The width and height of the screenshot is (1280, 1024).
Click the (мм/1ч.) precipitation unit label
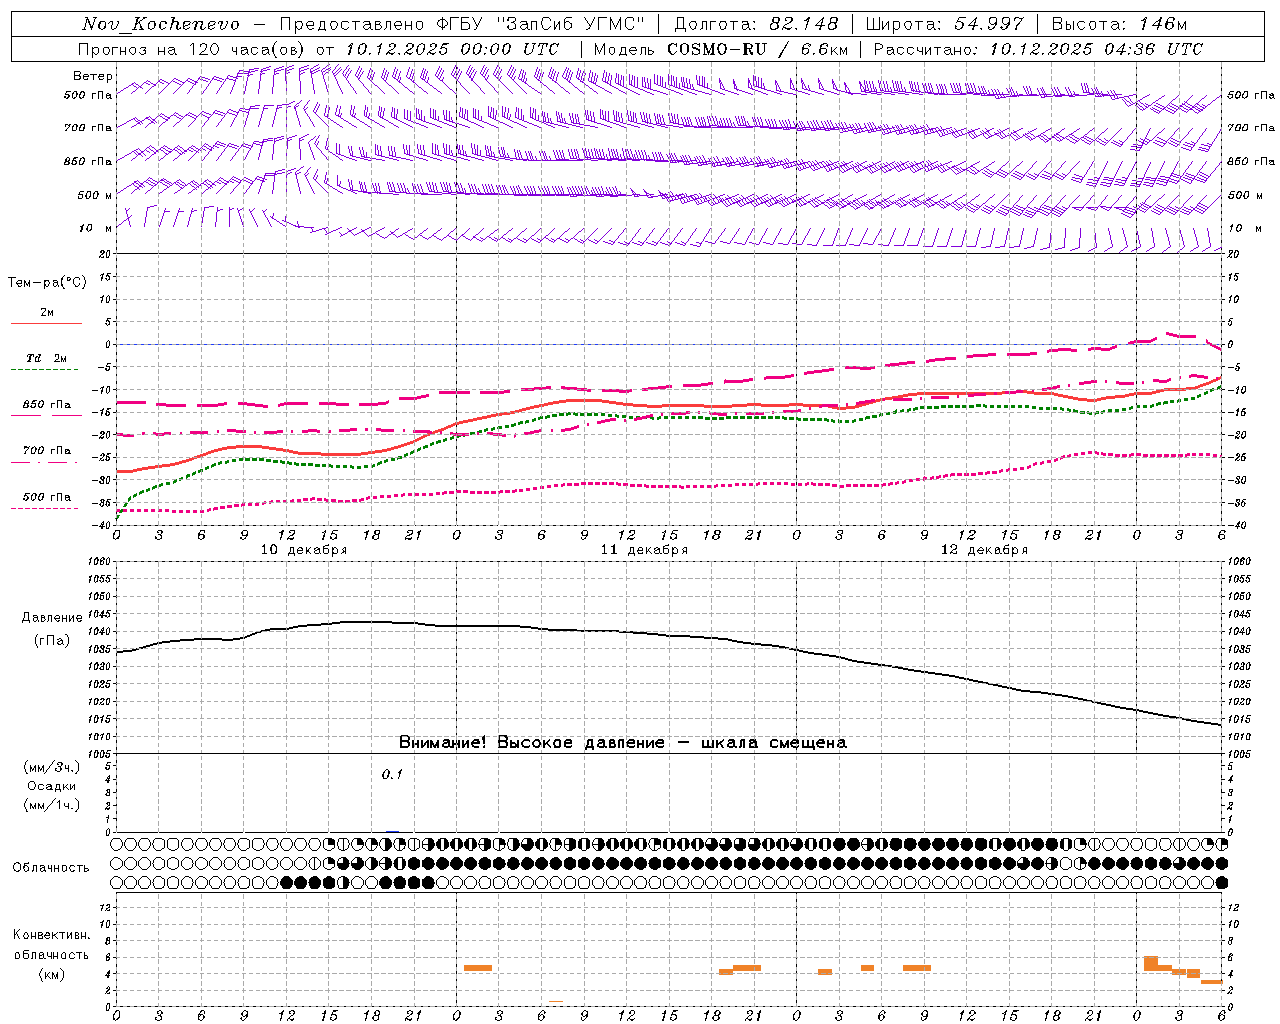(x=52, y=805)
